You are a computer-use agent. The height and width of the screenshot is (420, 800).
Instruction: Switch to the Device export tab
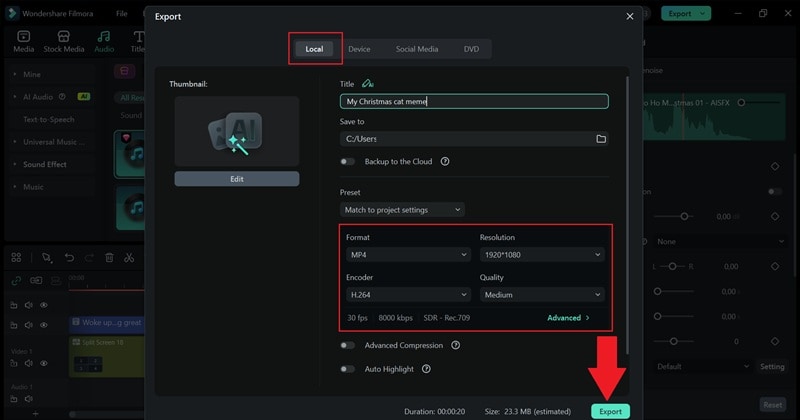click(359, 49)
